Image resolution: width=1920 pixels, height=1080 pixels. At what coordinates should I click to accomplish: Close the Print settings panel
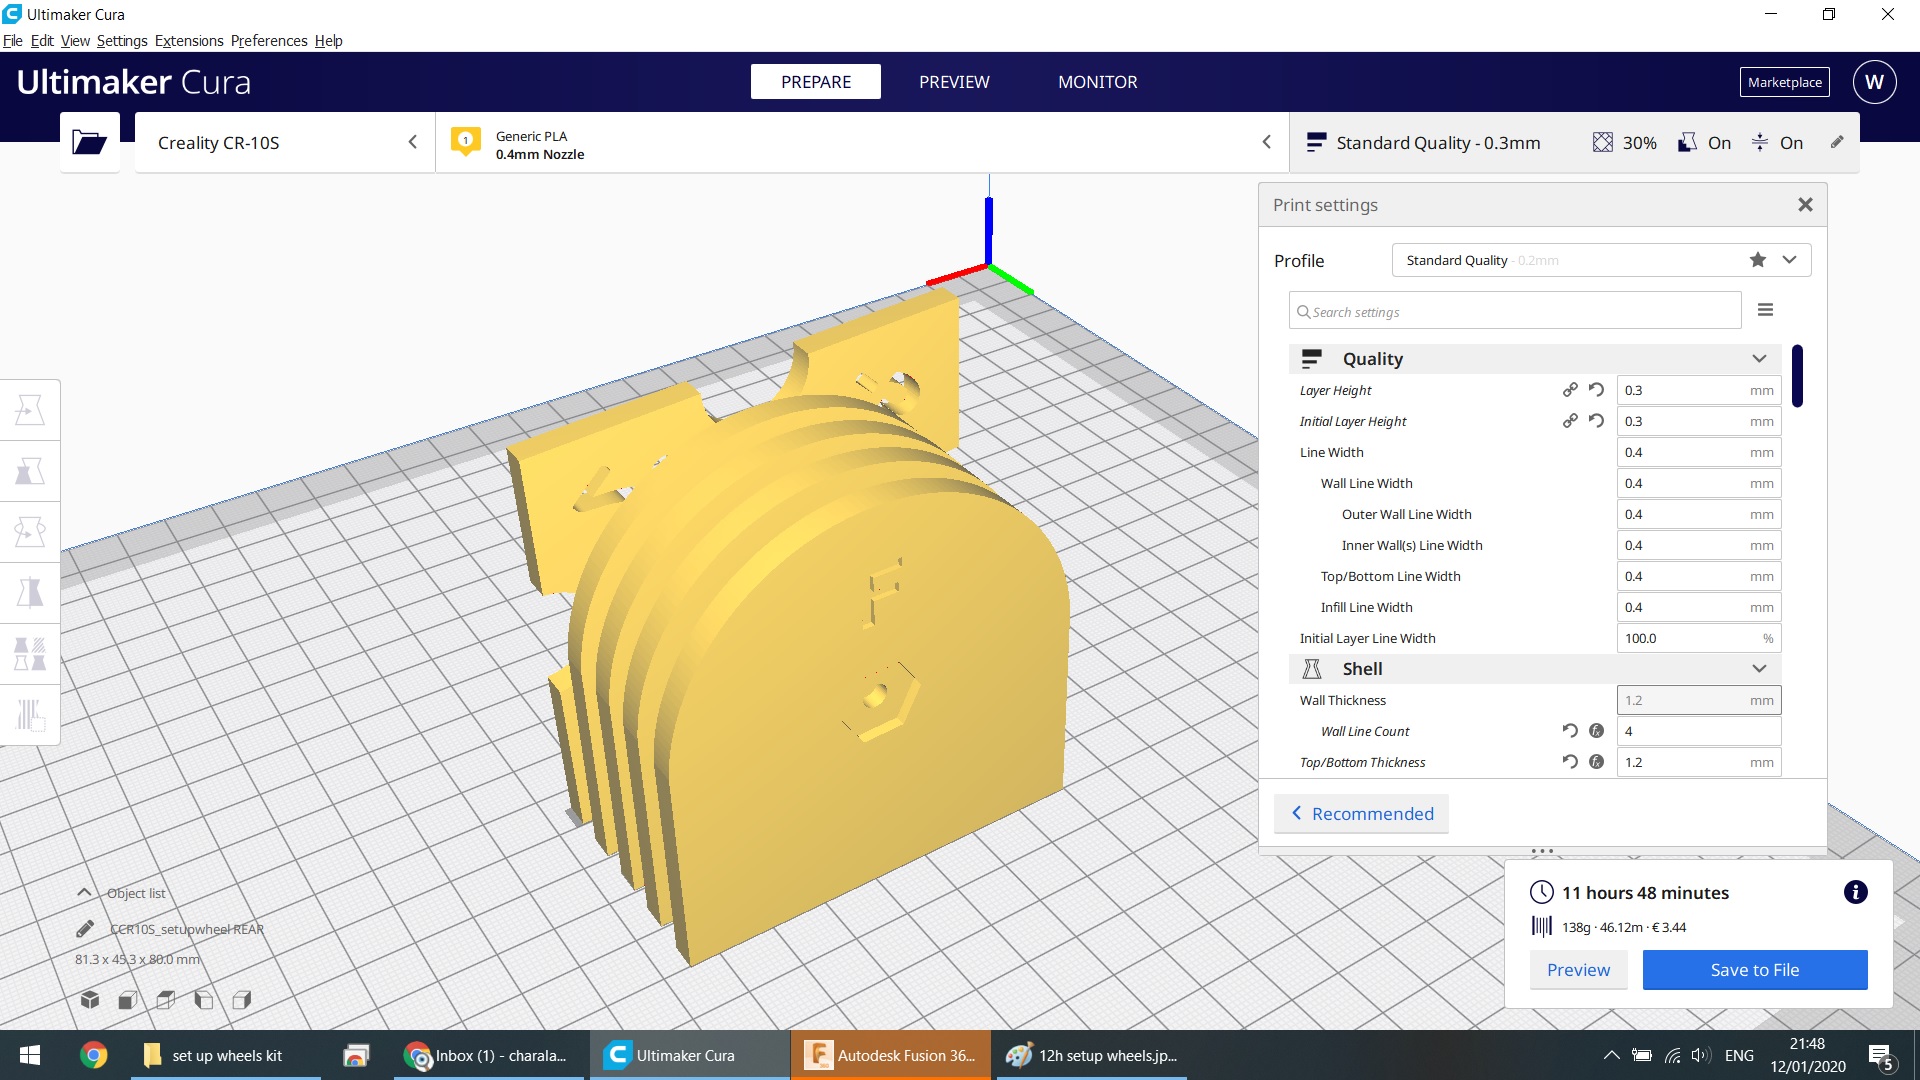tap(1805, 205)
